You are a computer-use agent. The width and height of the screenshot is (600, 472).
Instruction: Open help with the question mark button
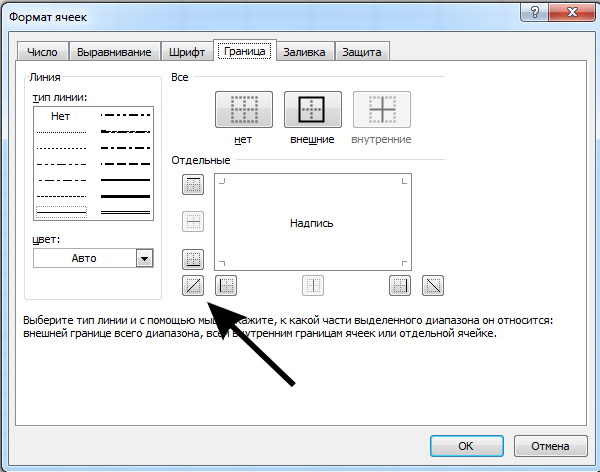click(535, 12)
